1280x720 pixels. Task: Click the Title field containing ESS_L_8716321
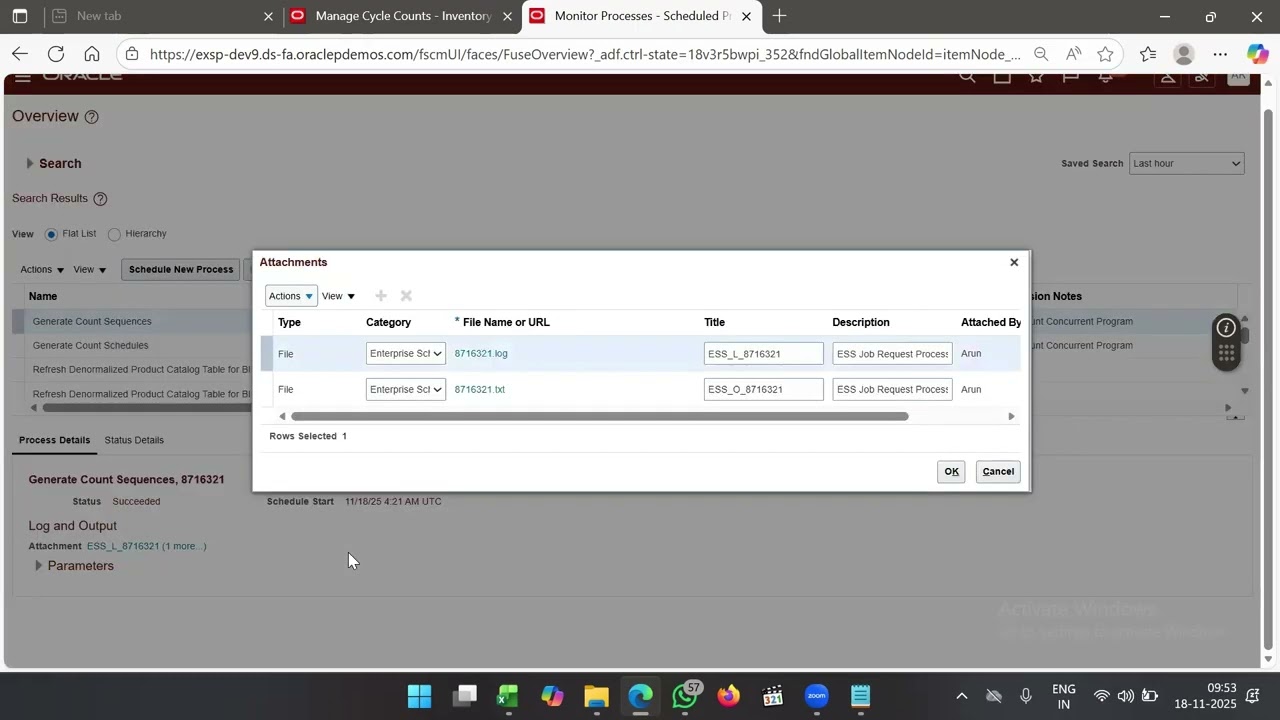click(764, 354)
